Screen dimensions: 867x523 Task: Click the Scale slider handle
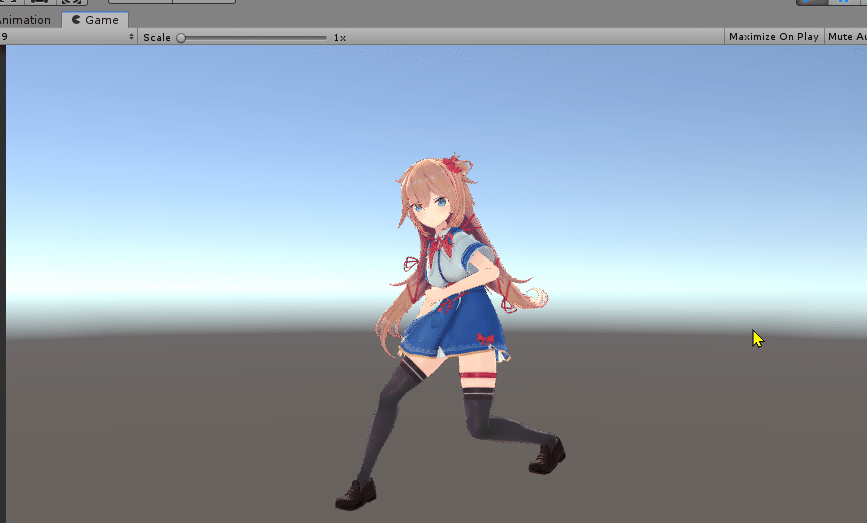click(x=181, y=38)
